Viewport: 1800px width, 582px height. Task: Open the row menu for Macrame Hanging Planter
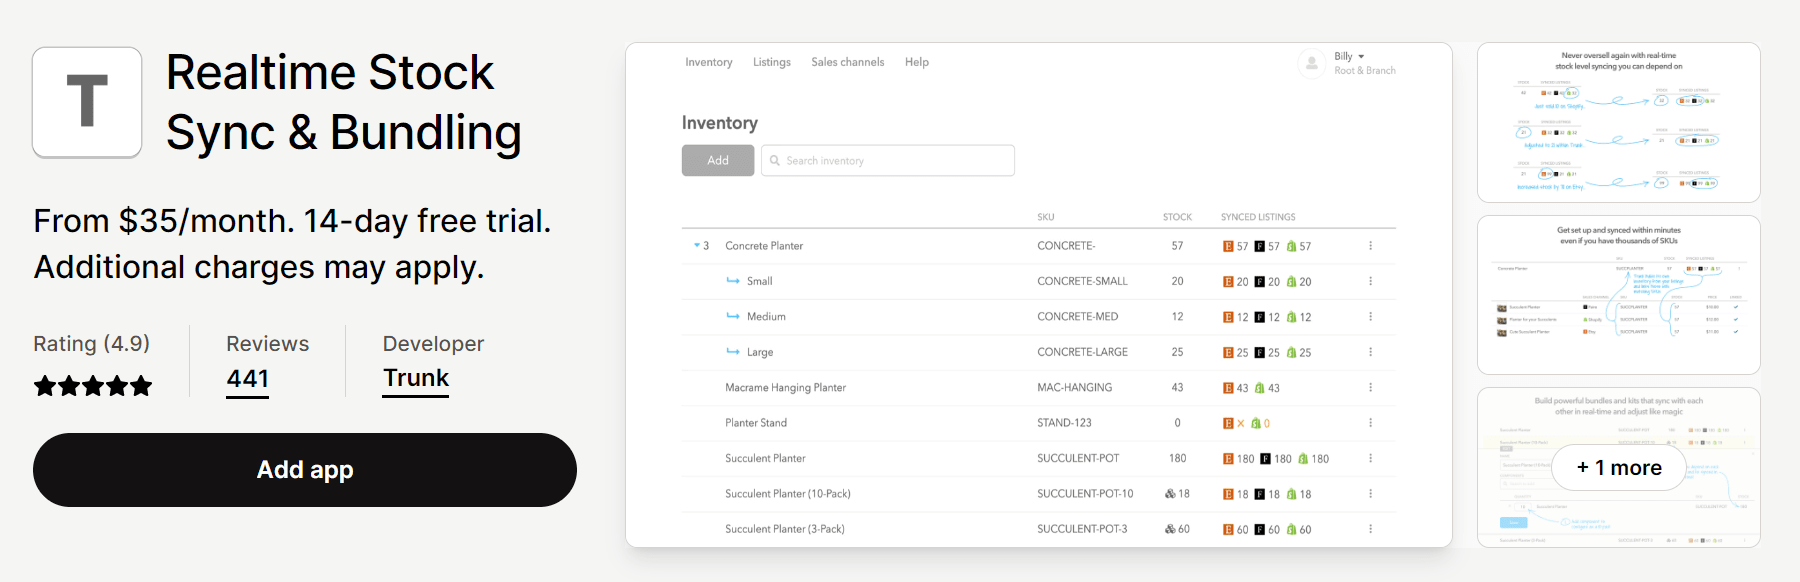tap(1370, 388)
